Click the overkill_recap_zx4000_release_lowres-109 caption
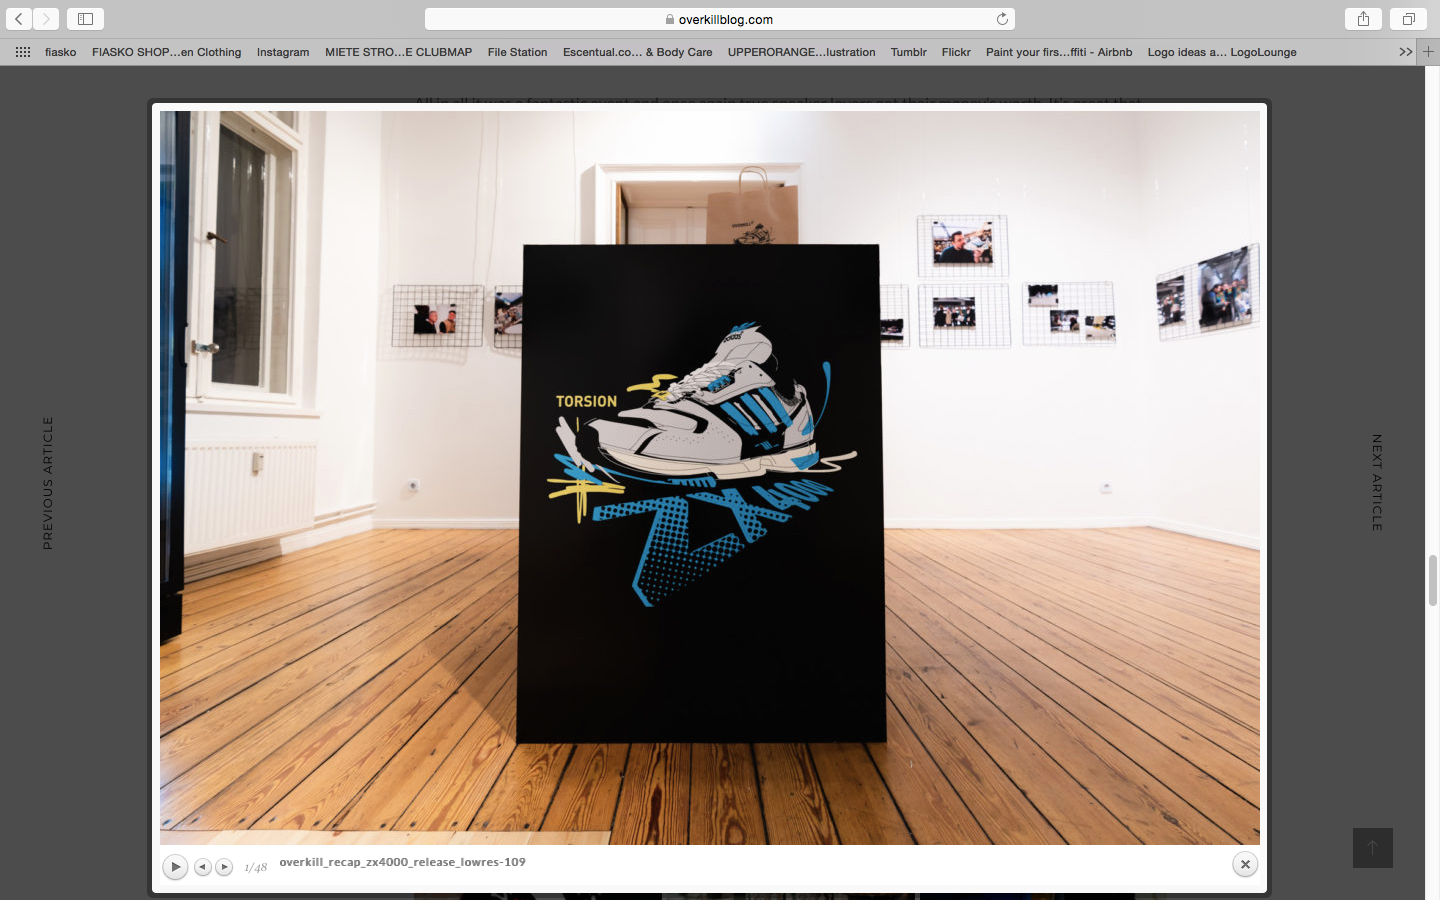The height and width of the screenshot is (900, 1440). click(x=402, y=862)
